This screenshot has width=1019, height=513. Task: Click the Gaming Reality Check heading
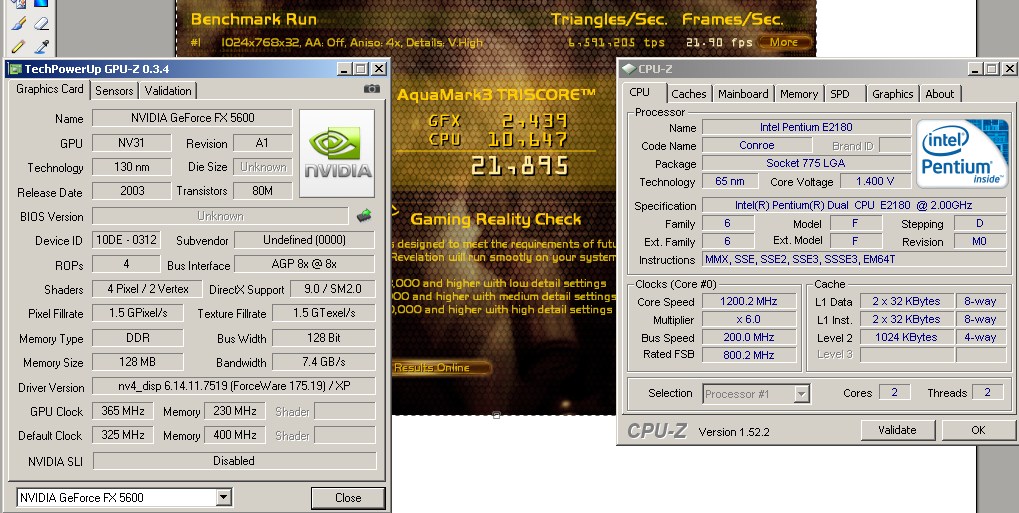[496, 220]
